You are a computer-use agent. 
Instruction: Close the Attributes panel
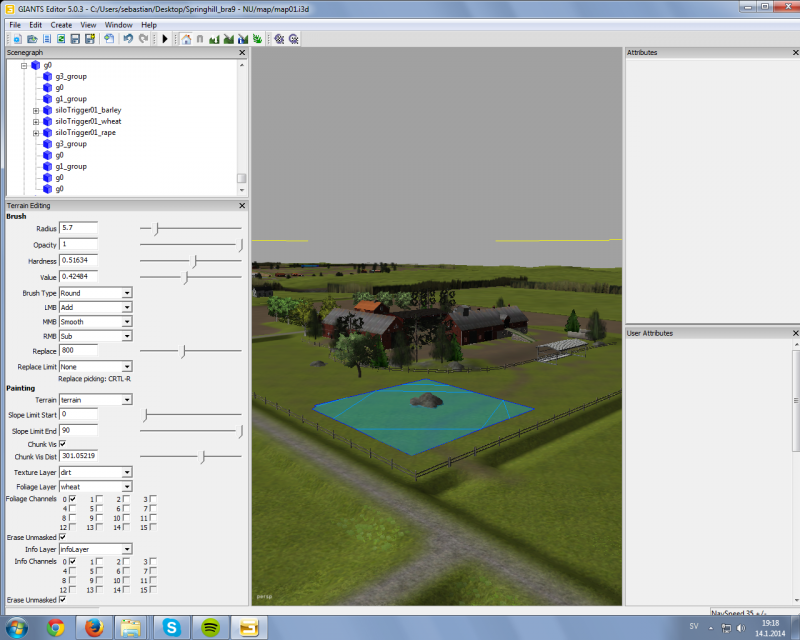(x=795, y=53)
